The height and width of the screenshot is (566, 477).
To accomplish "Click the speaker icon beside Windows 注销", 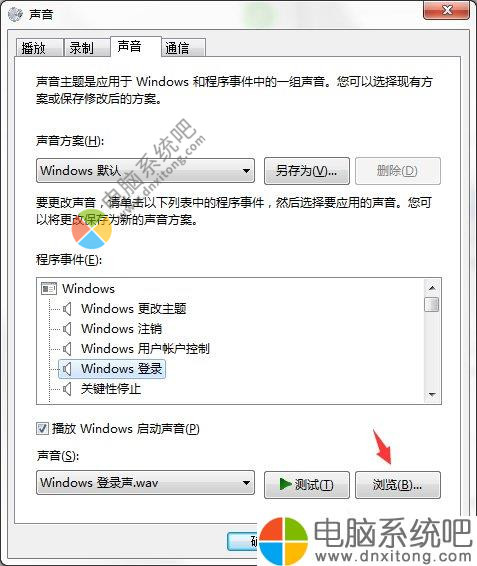I will pos(67,329).
